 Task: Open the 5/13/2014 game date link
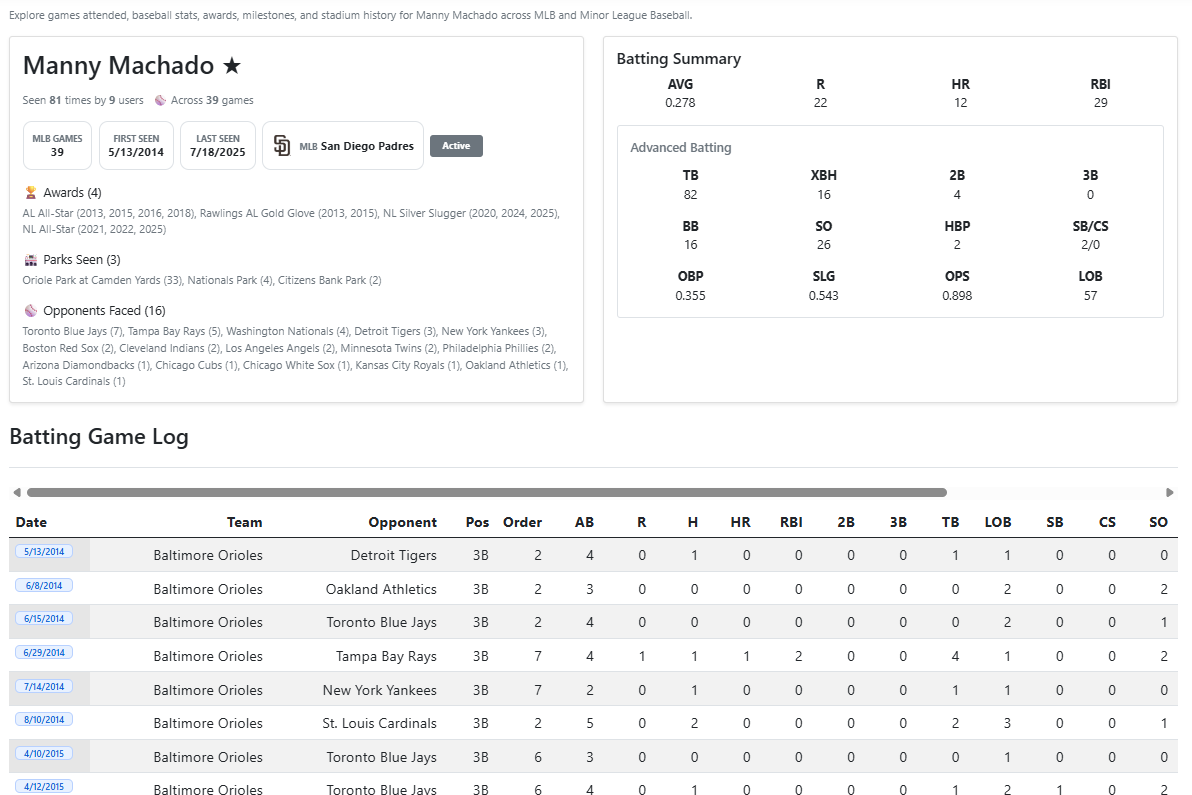[x=44, y=552]
